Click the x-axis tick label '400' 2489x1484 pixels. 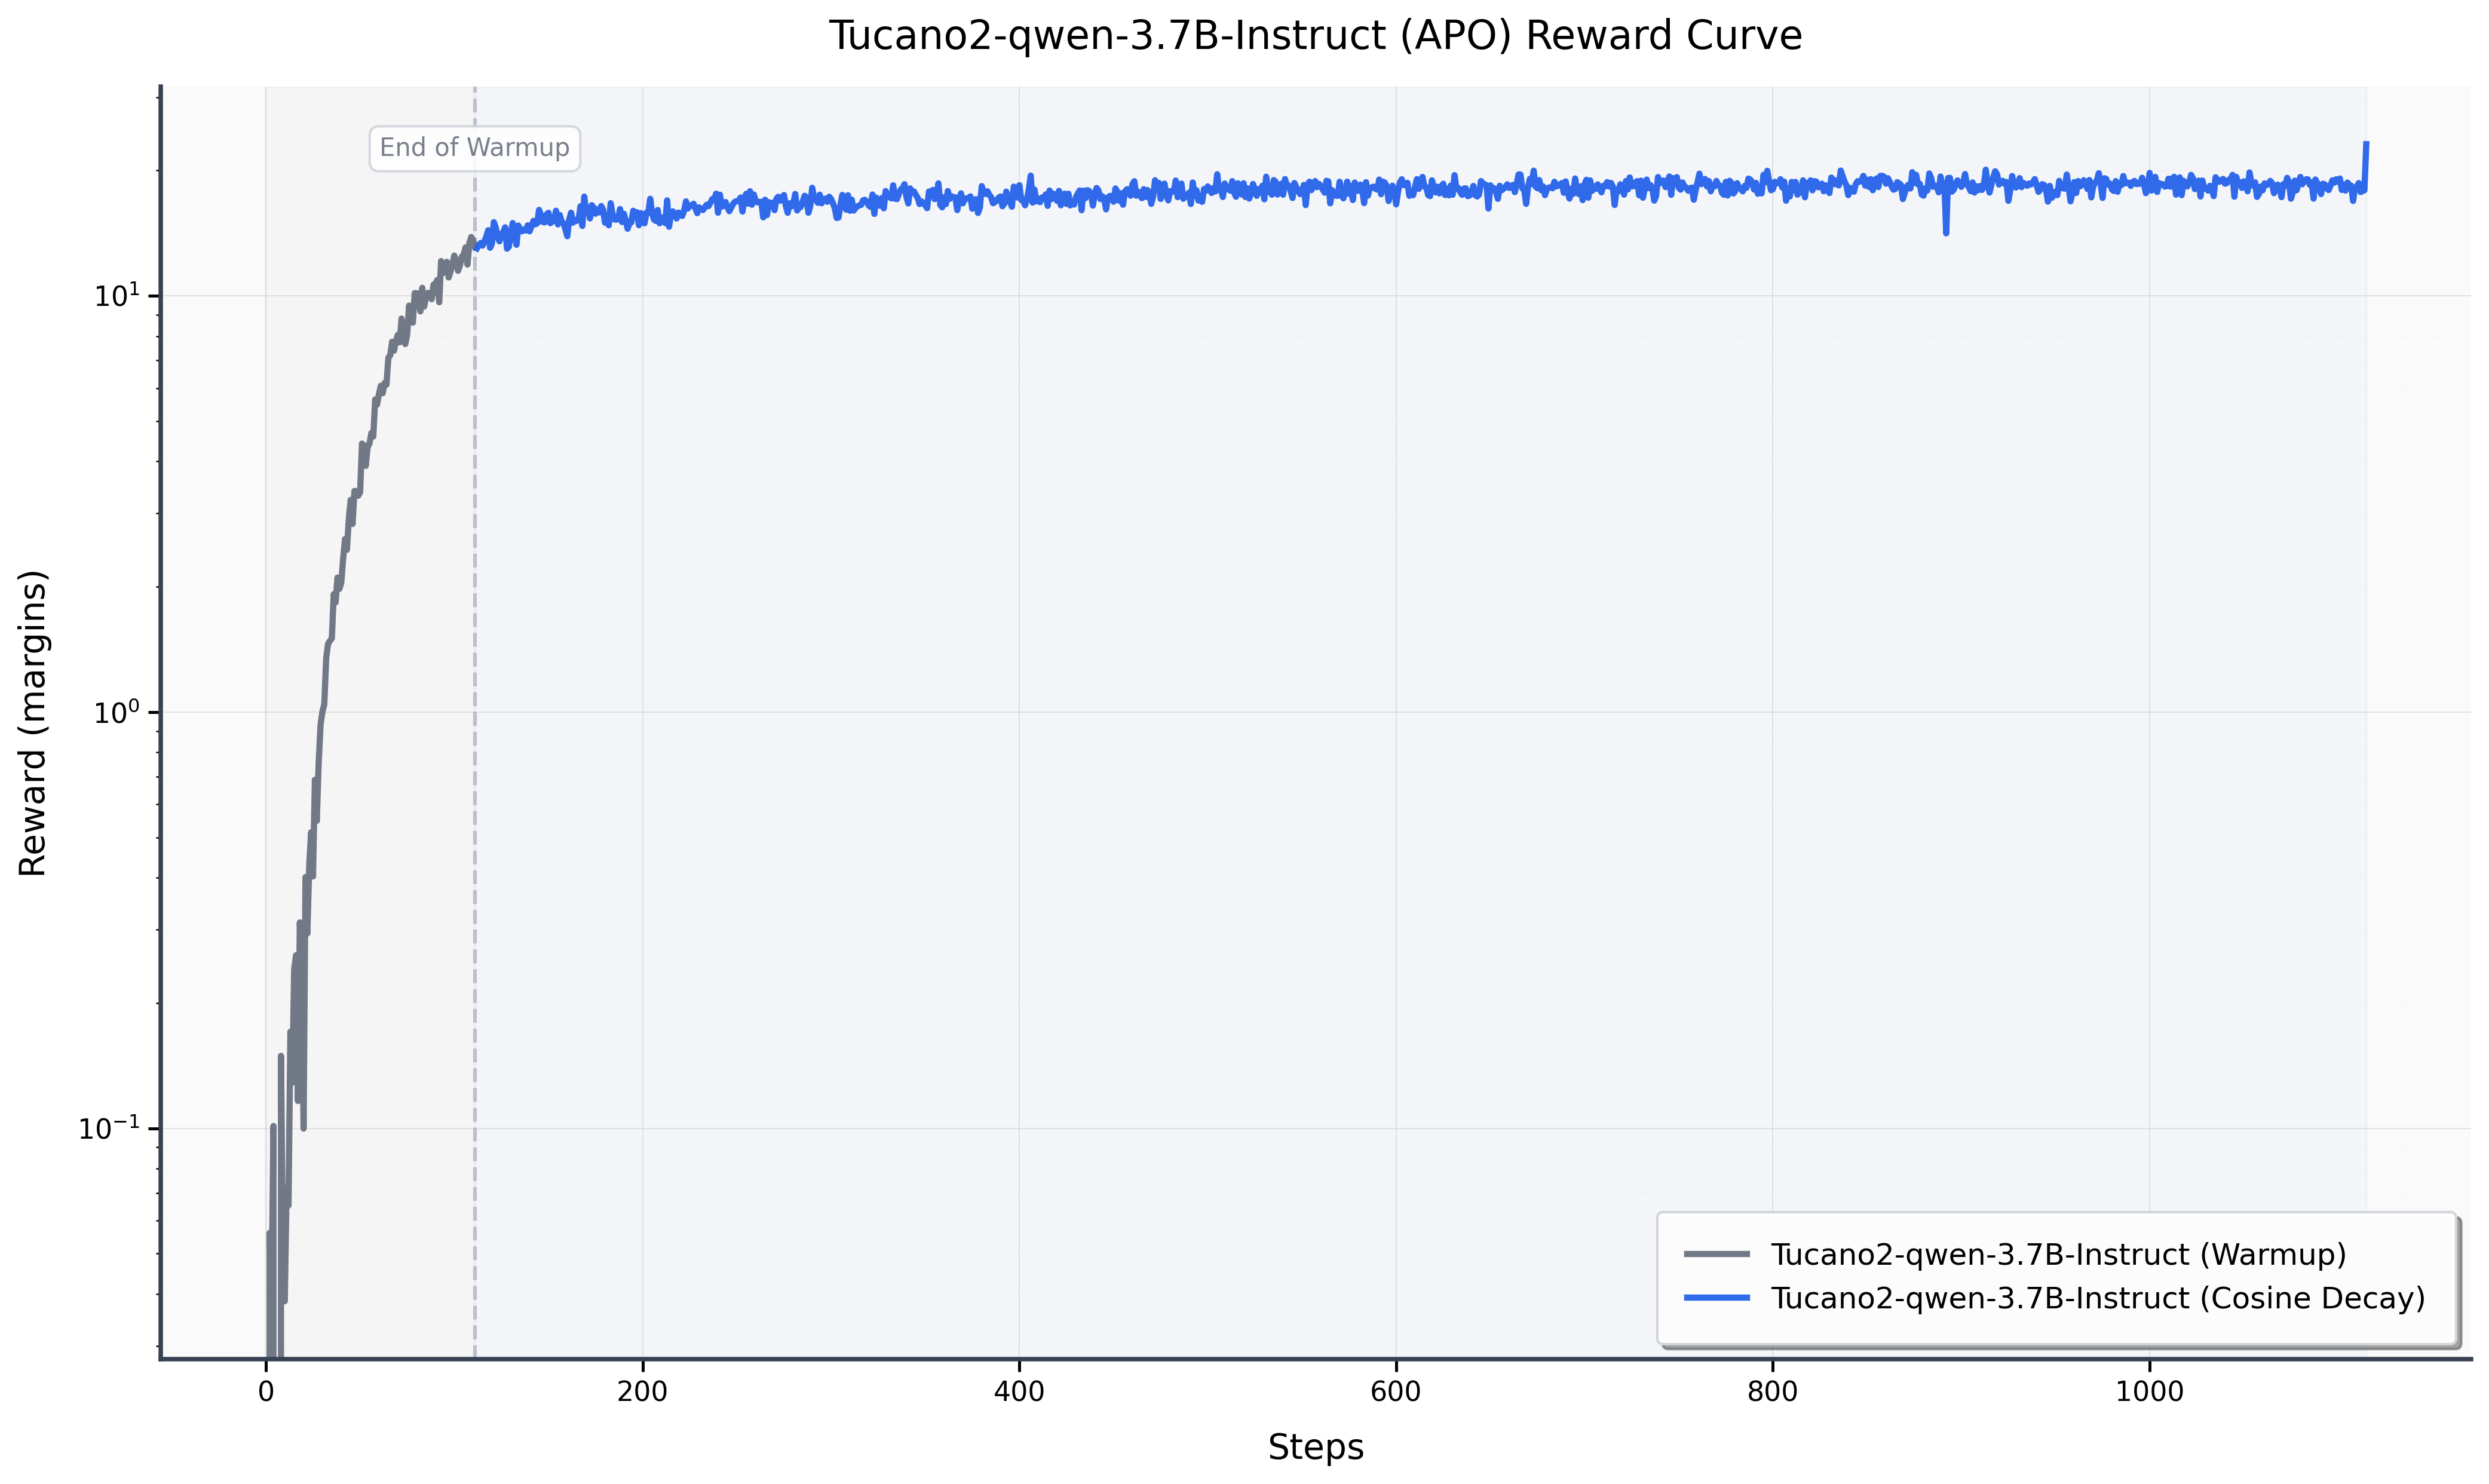click(x=1019, y=1392)
